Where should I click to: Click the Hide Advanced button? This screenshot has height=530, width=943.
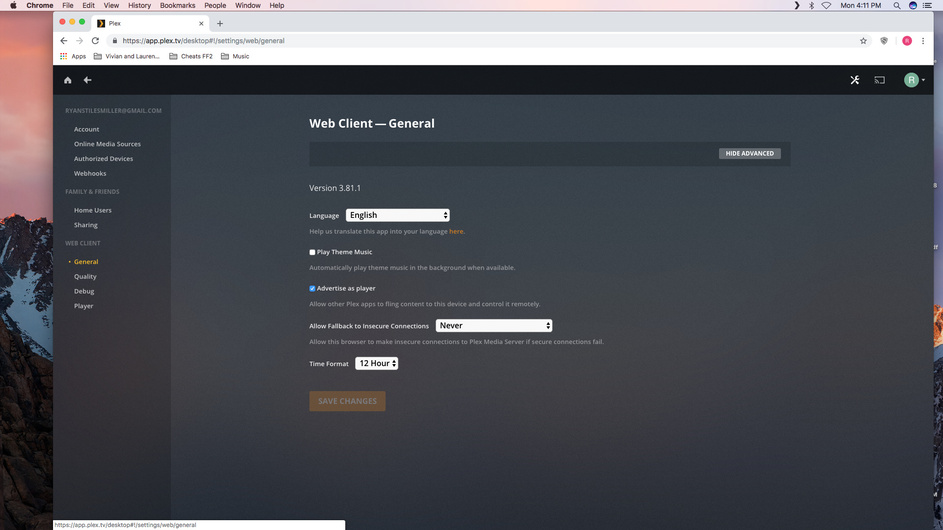point(749,153)
